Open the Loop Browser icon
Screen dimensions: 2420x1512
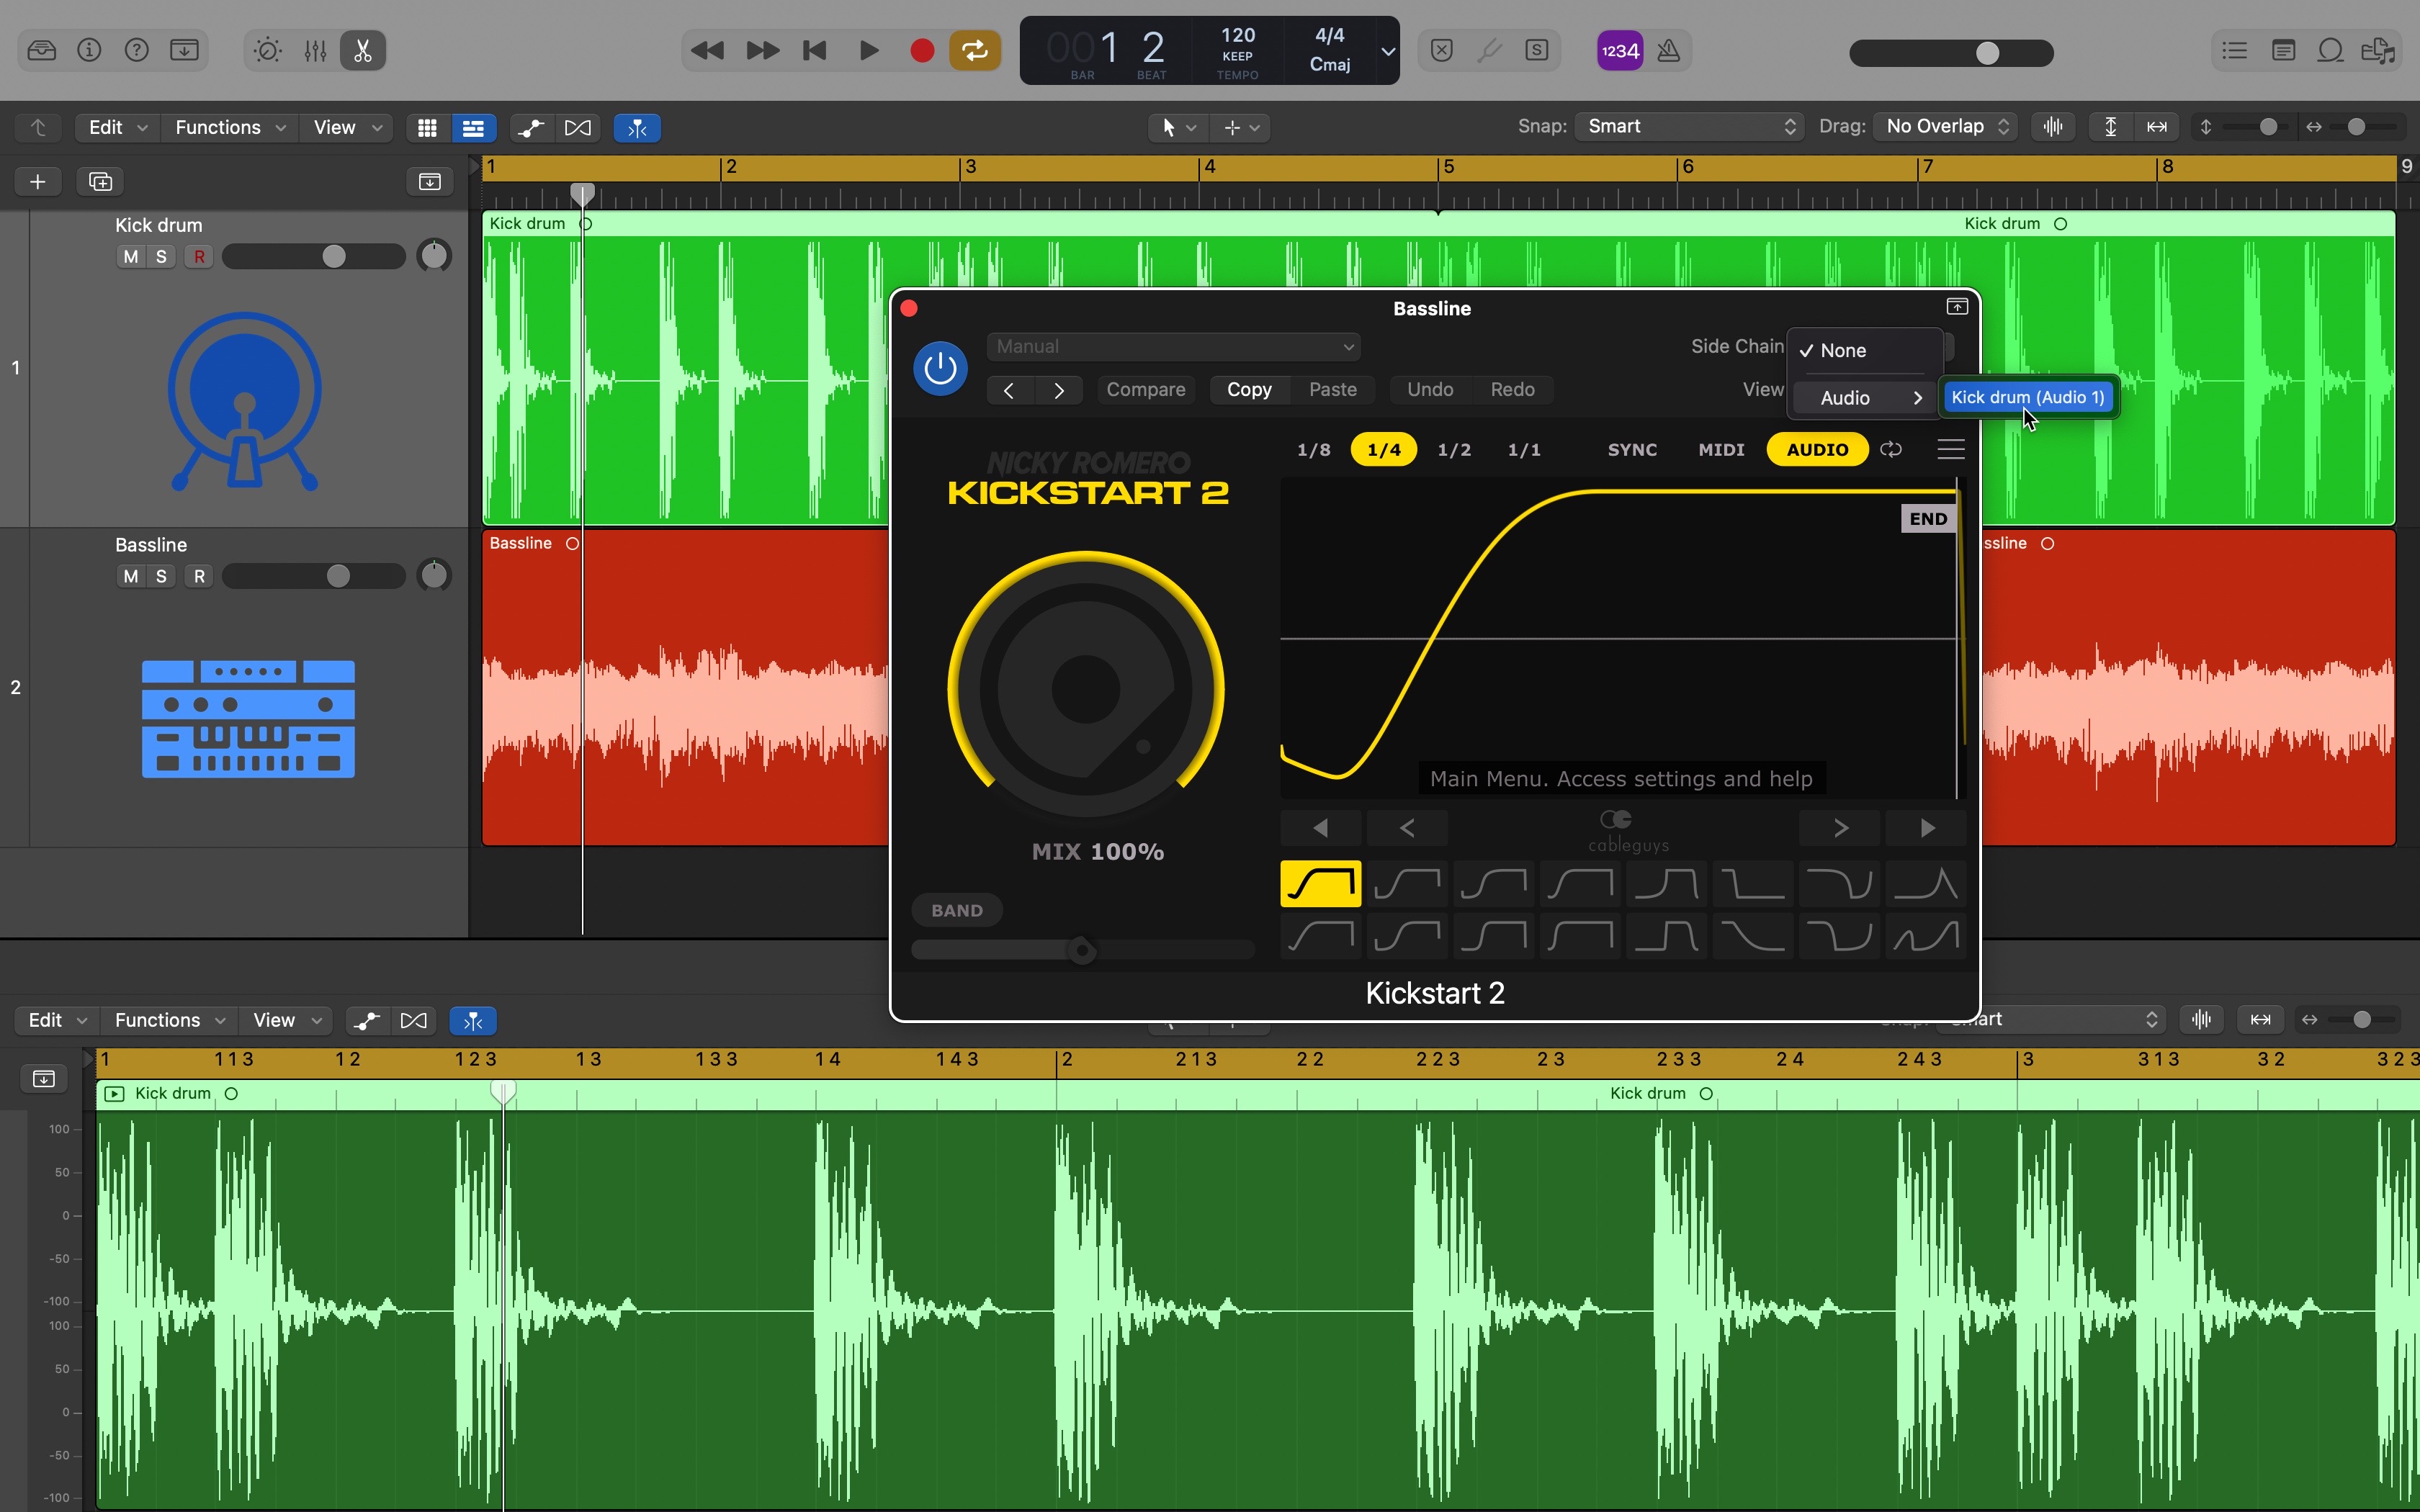(2331, 50)
